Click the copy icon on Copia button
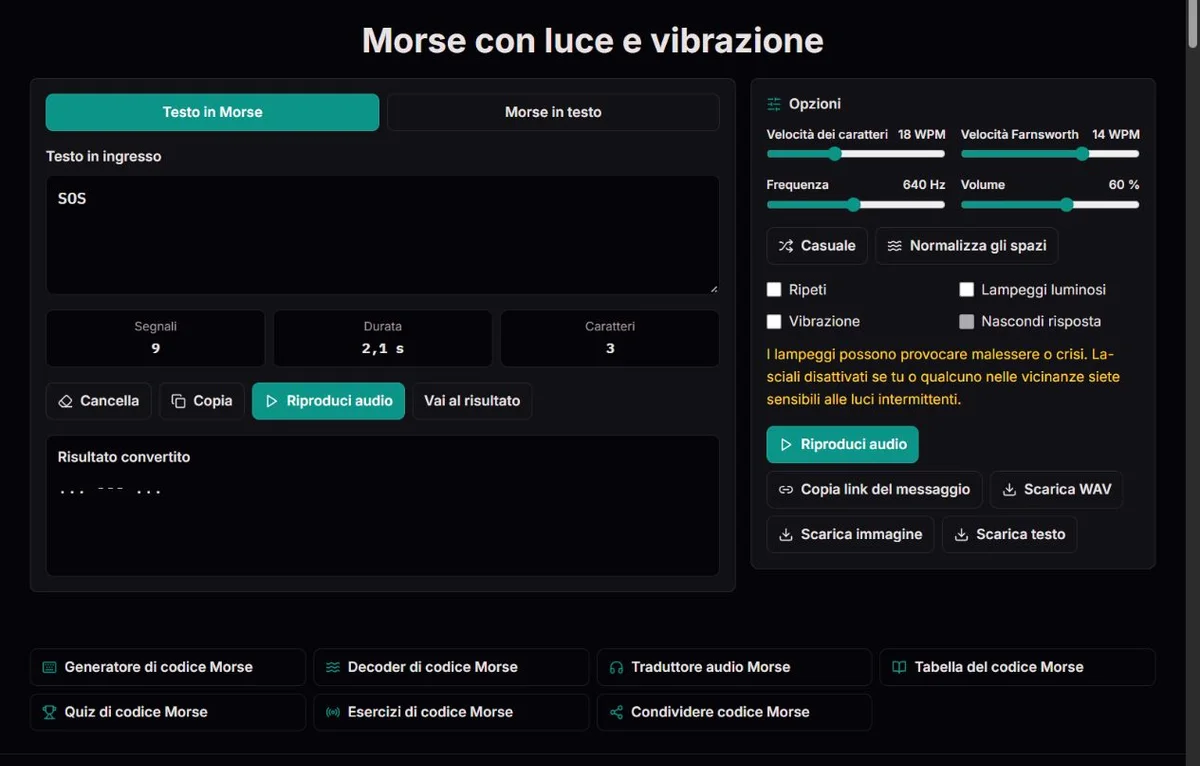The height and width of the screenshot is (766, 1200). coord(179,401)
